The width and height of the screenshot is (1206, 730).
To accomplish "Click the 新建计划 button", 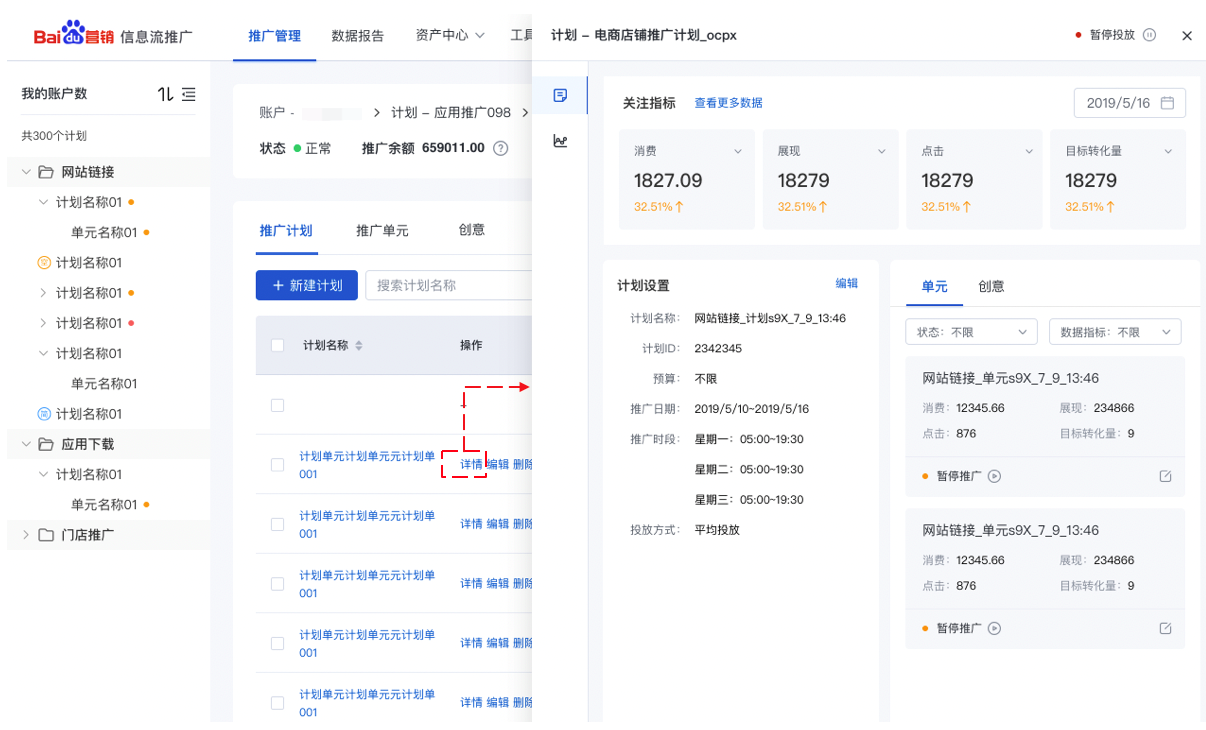I will 307,285.
